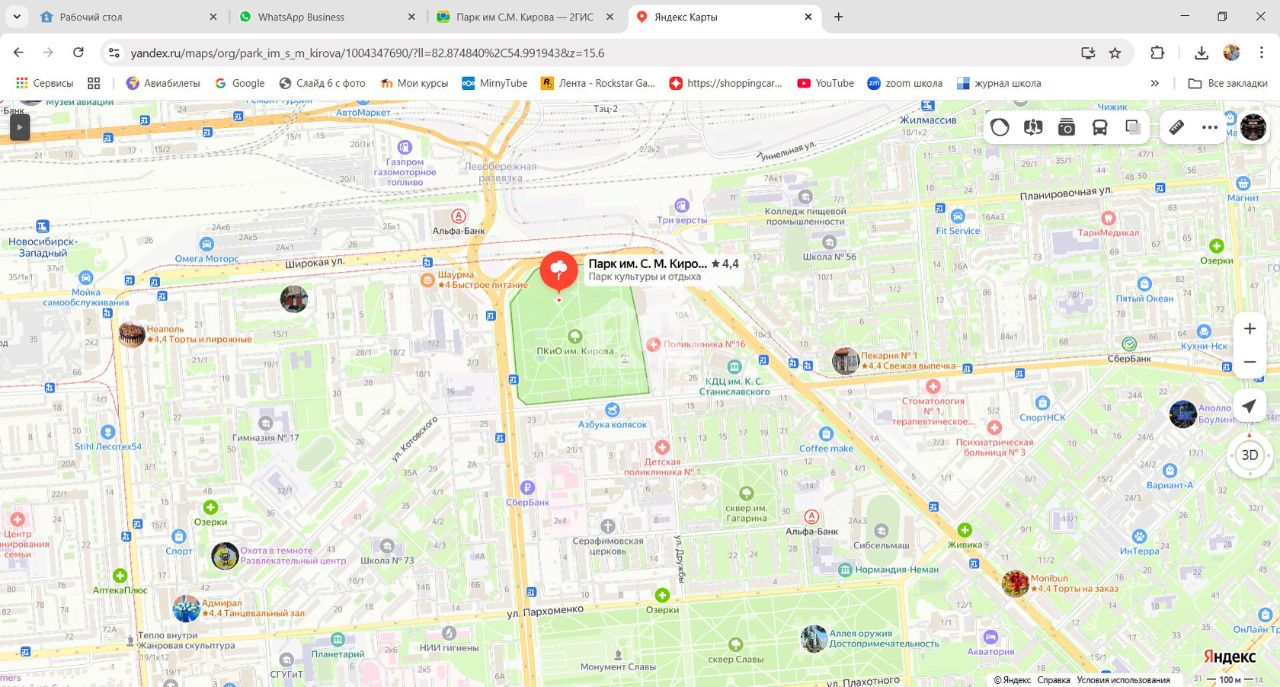Screen dimensions: 1280x687
Task: Open the map layers selector
Action: 1133,127
